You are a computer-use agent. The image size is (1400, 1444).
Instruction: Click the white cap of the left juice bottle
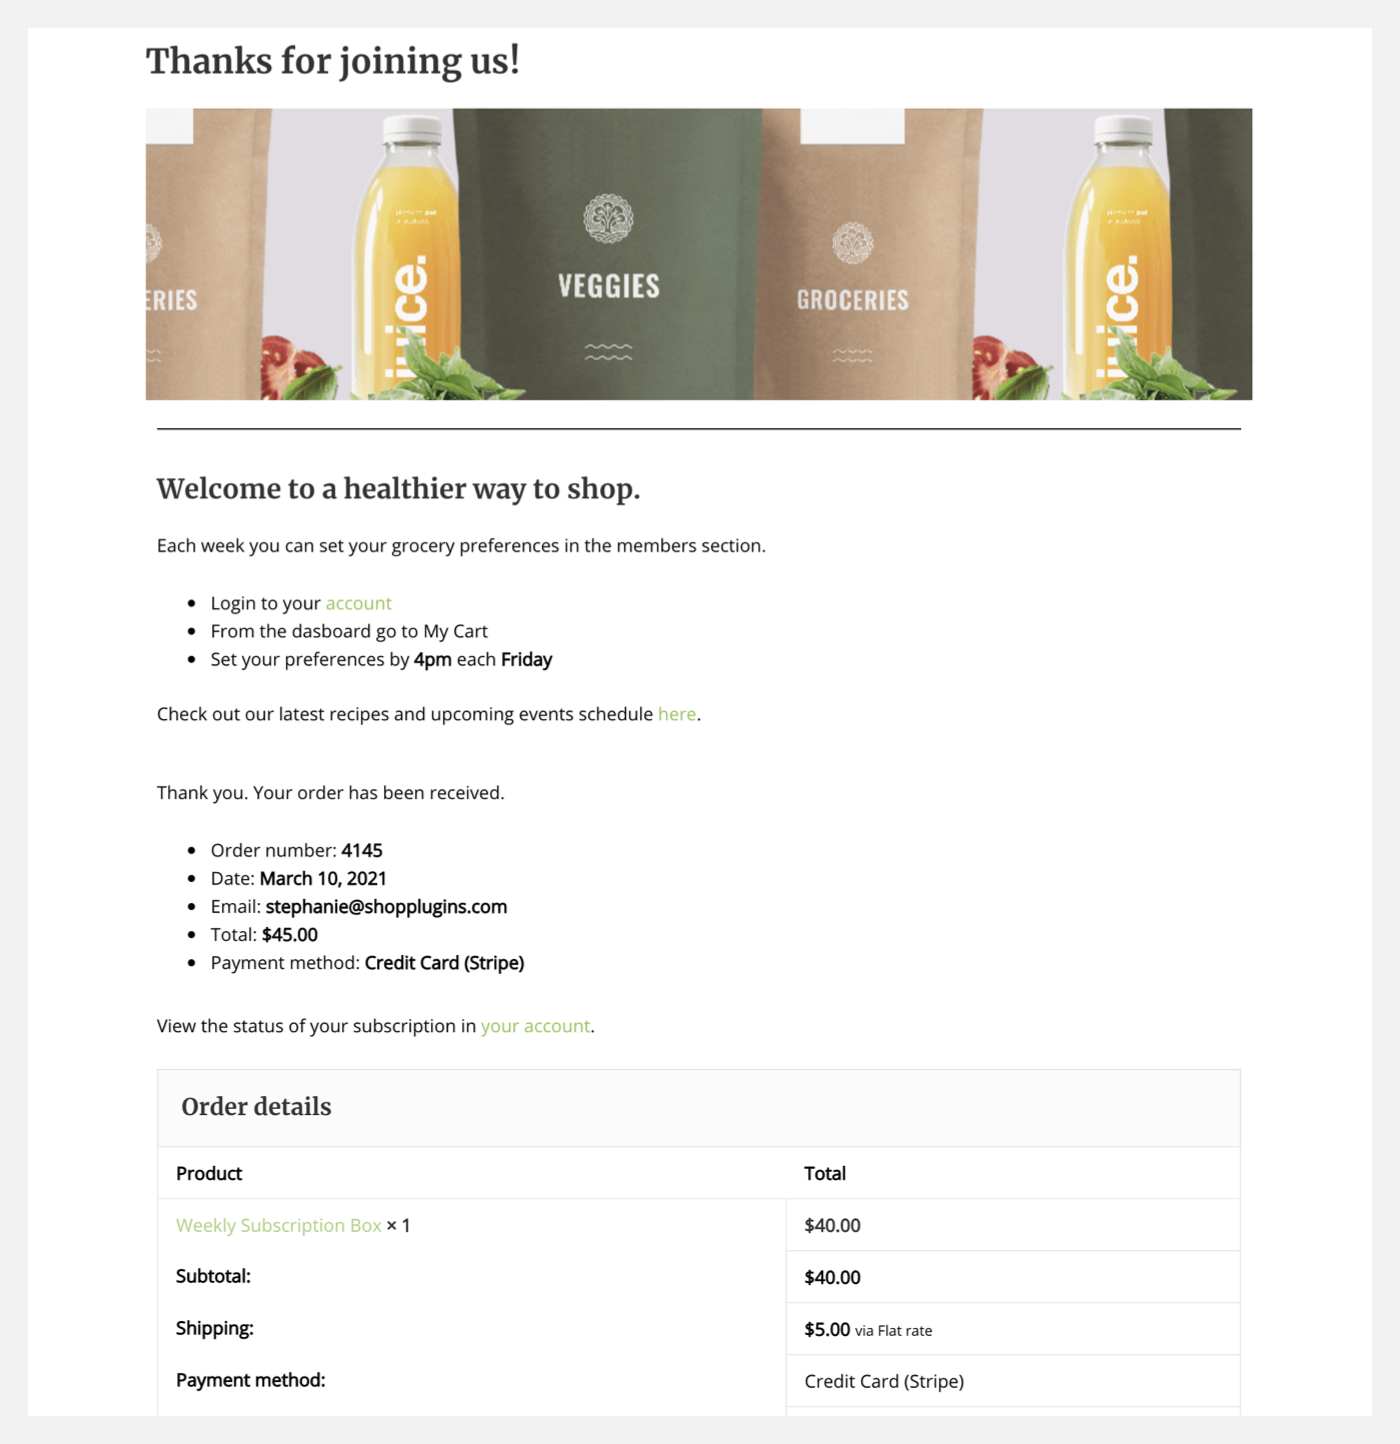[x=413, y=129]
